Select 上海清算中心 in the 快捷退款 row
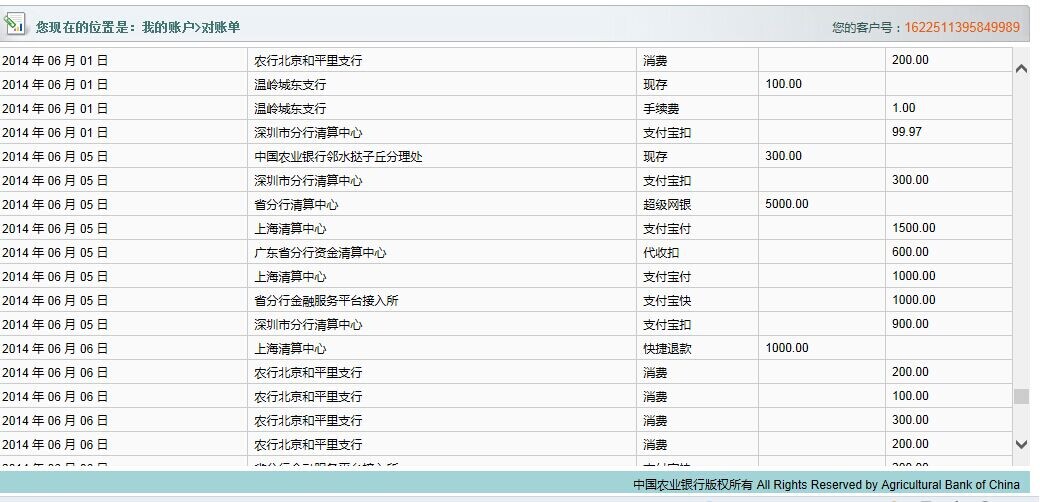Viewport: 1040px width, 502px height. pyautogui.click(x=290, y=348)
